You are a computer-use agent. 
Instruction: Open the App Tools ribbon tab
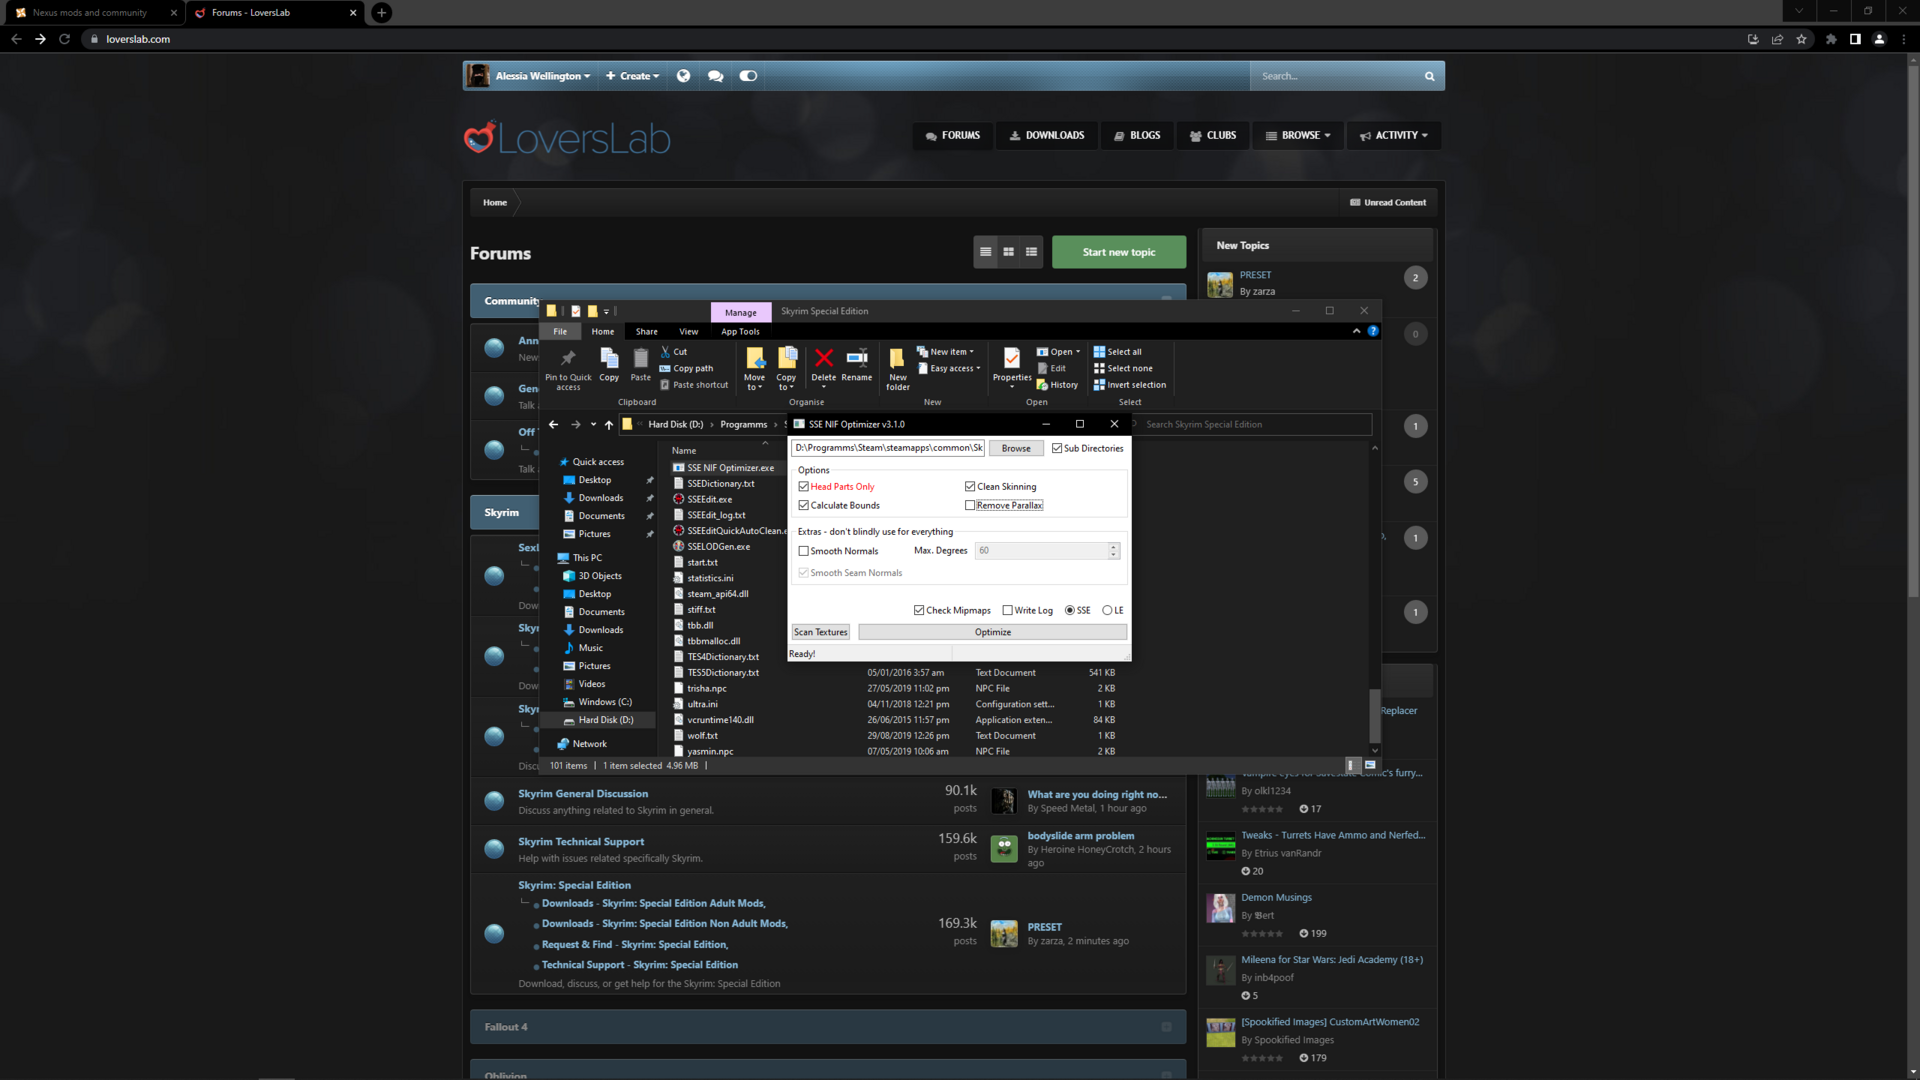[x=740, y=332]
